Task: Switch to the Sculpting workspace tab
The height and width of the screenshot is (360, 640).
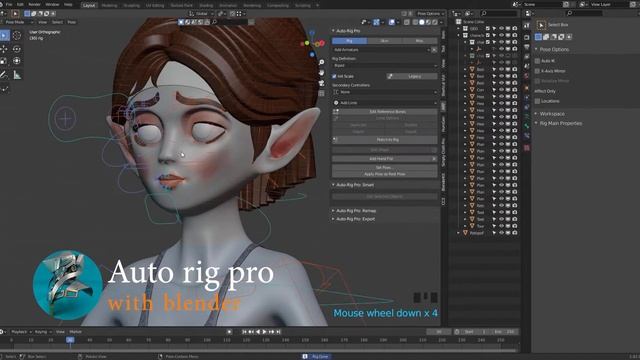Action: 131,5
